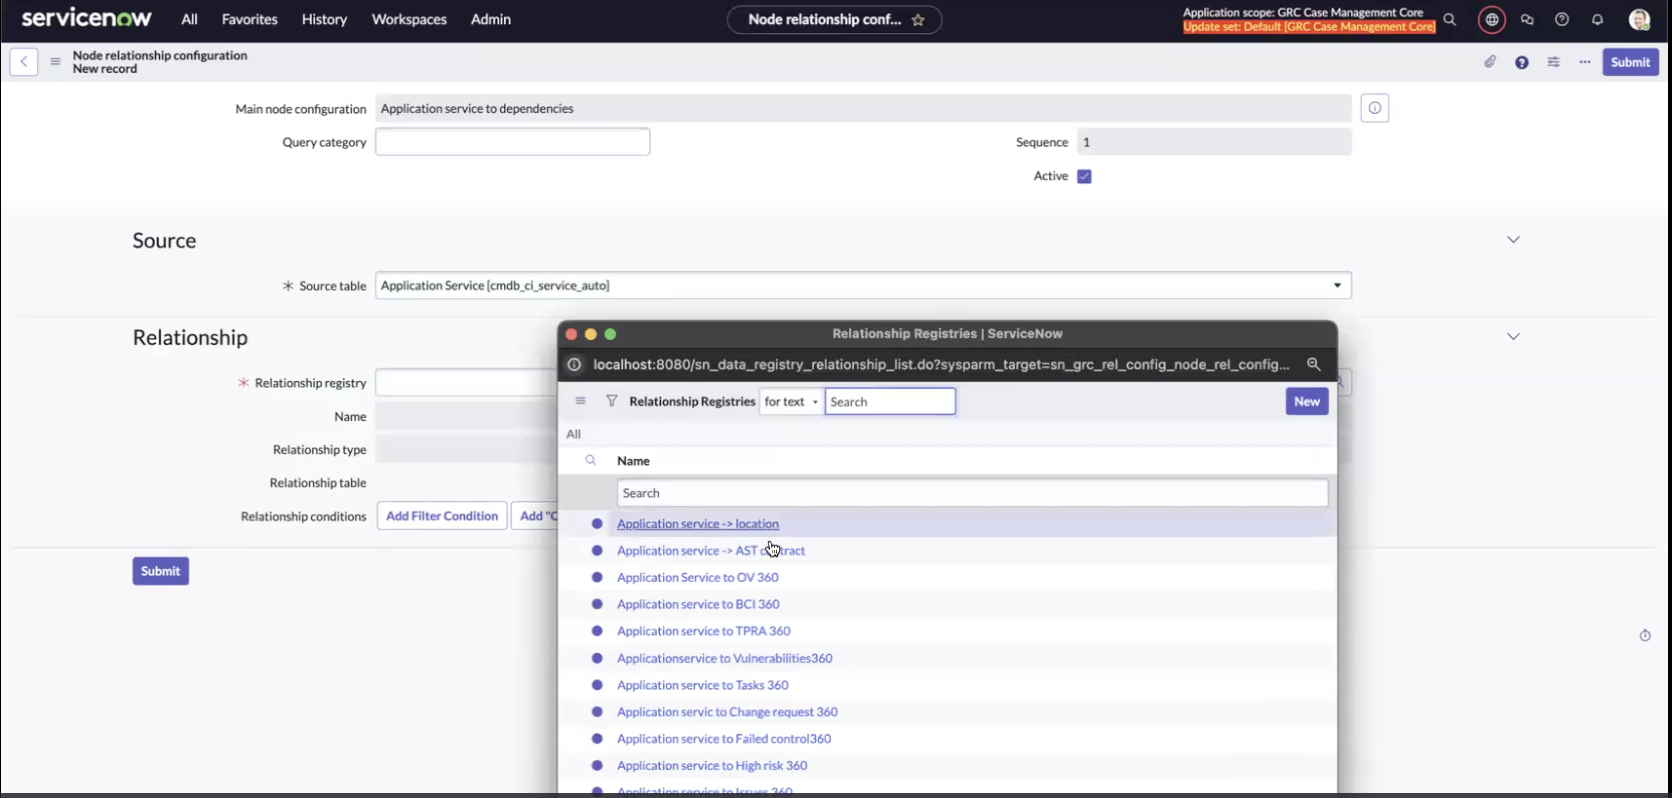This screenshot has height=798, width=1672.
Task: Open the Favorites menu
Action: 250,19
